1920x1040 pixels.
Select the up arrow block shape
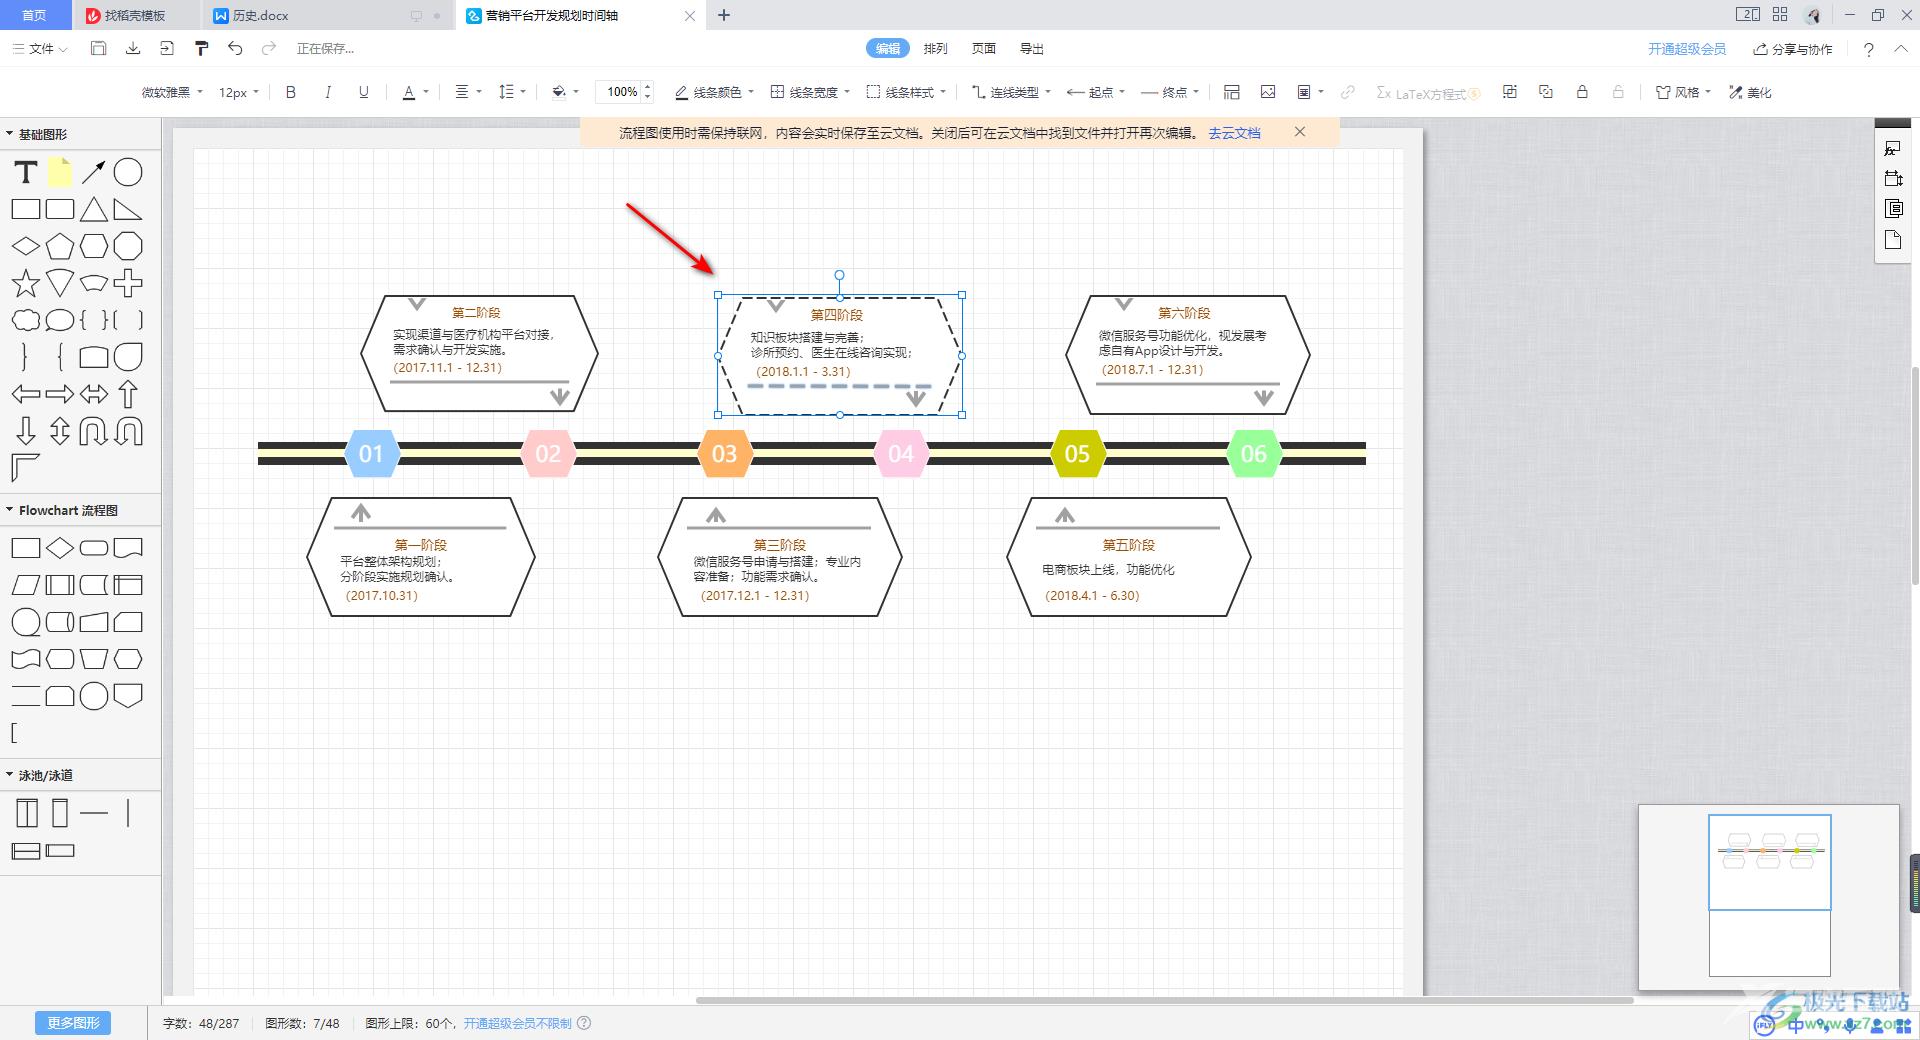[x=128, y=394]
